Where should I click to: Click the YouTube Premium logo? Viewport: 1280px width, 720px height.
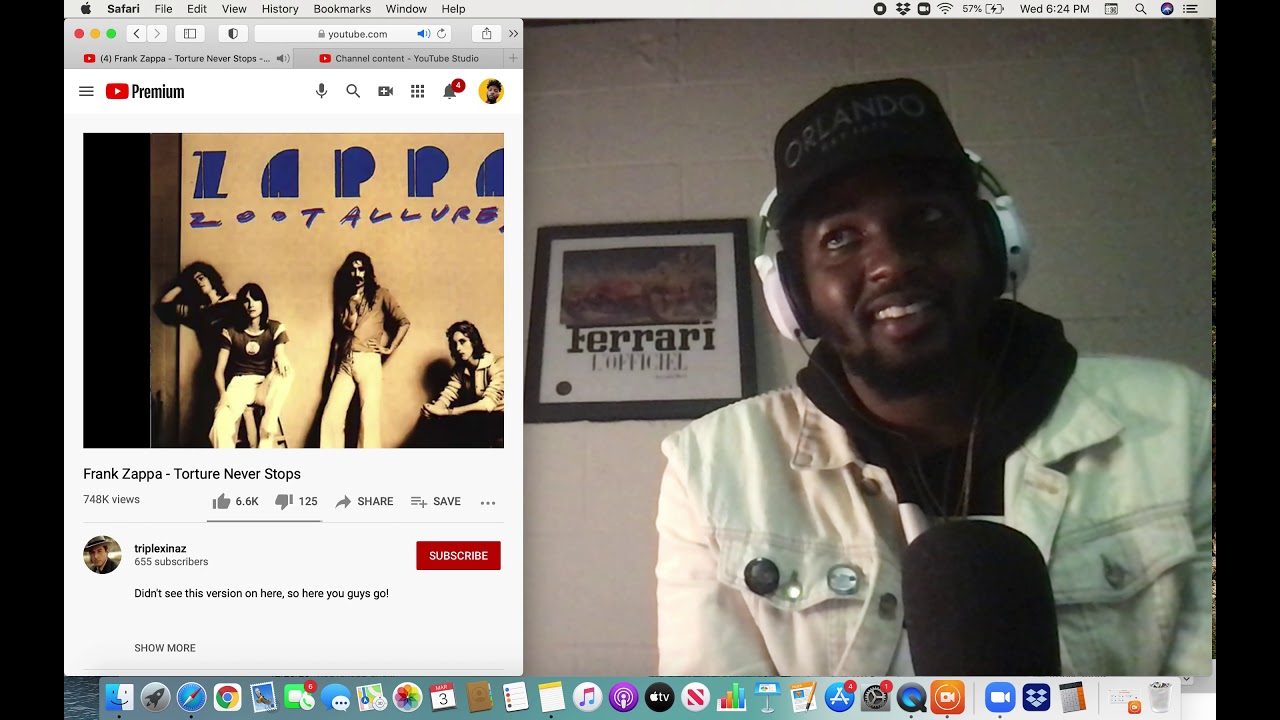(x=145, y=91)
